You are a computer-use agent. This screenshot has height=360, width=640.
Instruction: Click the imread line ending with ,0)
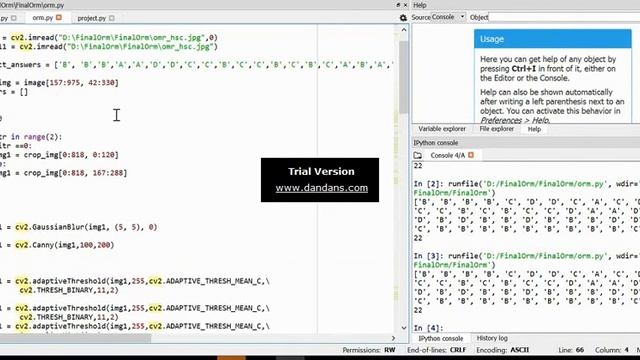tap(109, 37)
